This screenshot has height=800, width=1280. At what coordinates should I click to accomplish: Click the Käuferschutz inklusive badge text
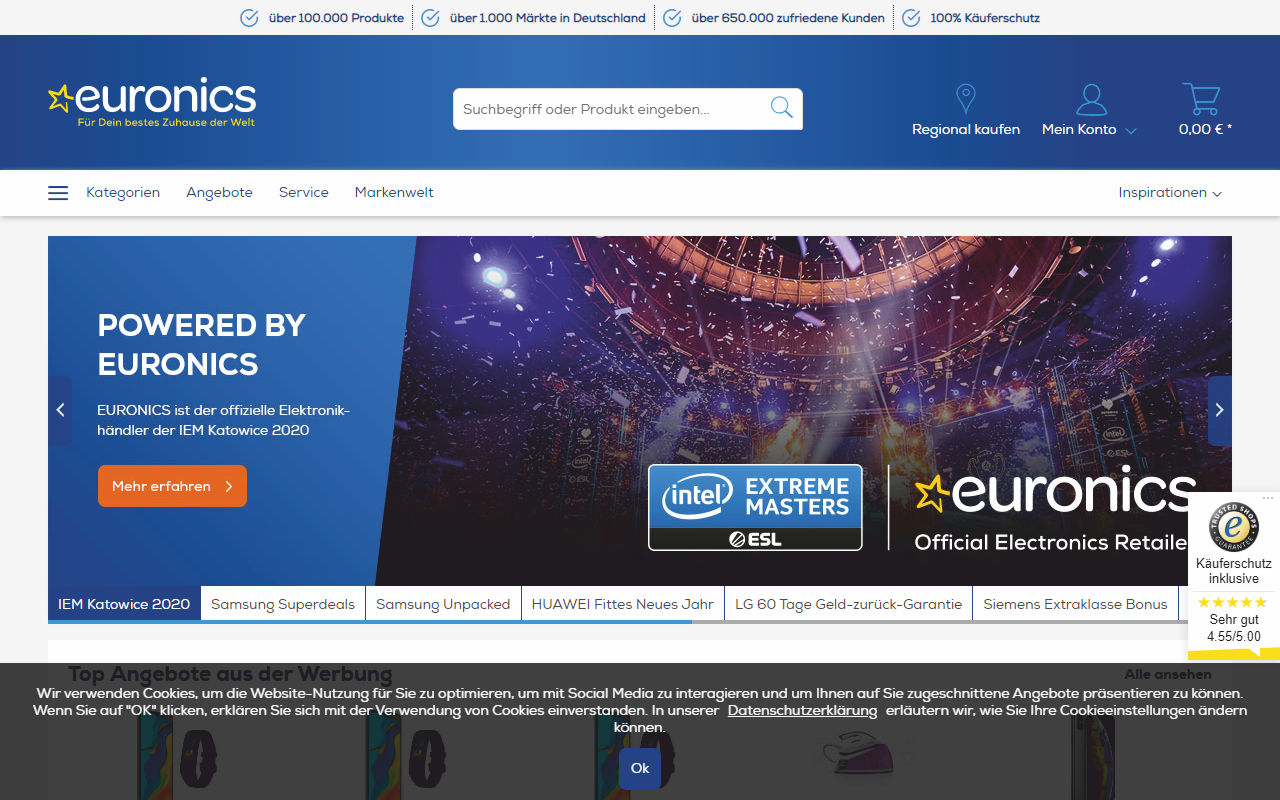pos(1234,571)
